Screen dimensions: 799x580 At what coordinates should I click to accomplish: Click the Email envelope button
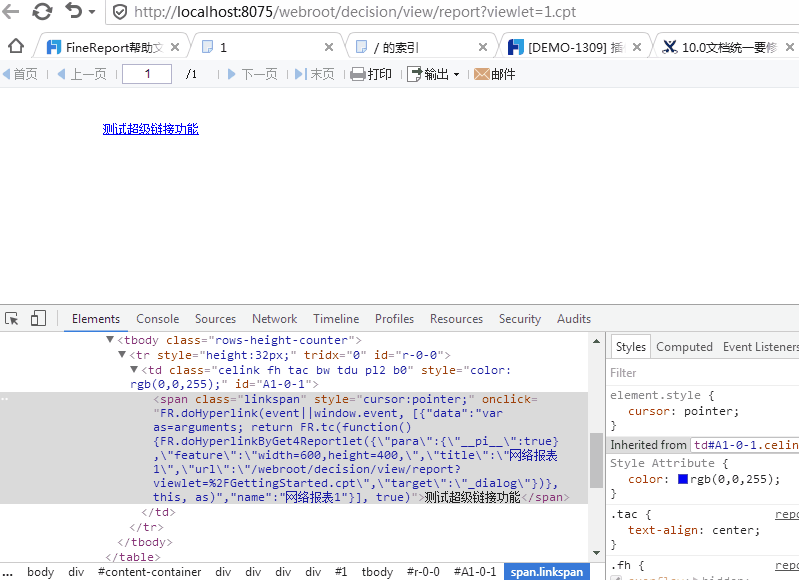[x=494, y=74]
